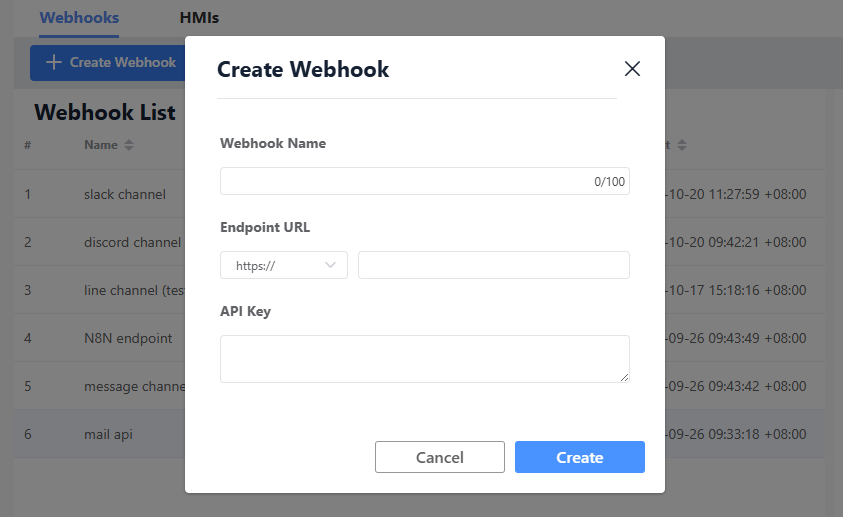Click the sort arrows beside the date column
Image resolution: width=843 pixels, height=517 pixels.
click(682, 146)
